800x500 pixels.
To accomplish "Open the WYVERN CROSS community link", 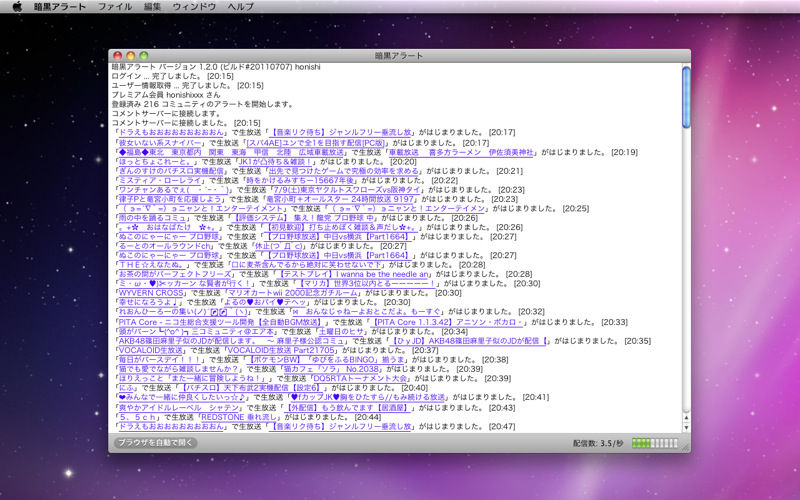I will pyautogui.click(x=151, y=293).
